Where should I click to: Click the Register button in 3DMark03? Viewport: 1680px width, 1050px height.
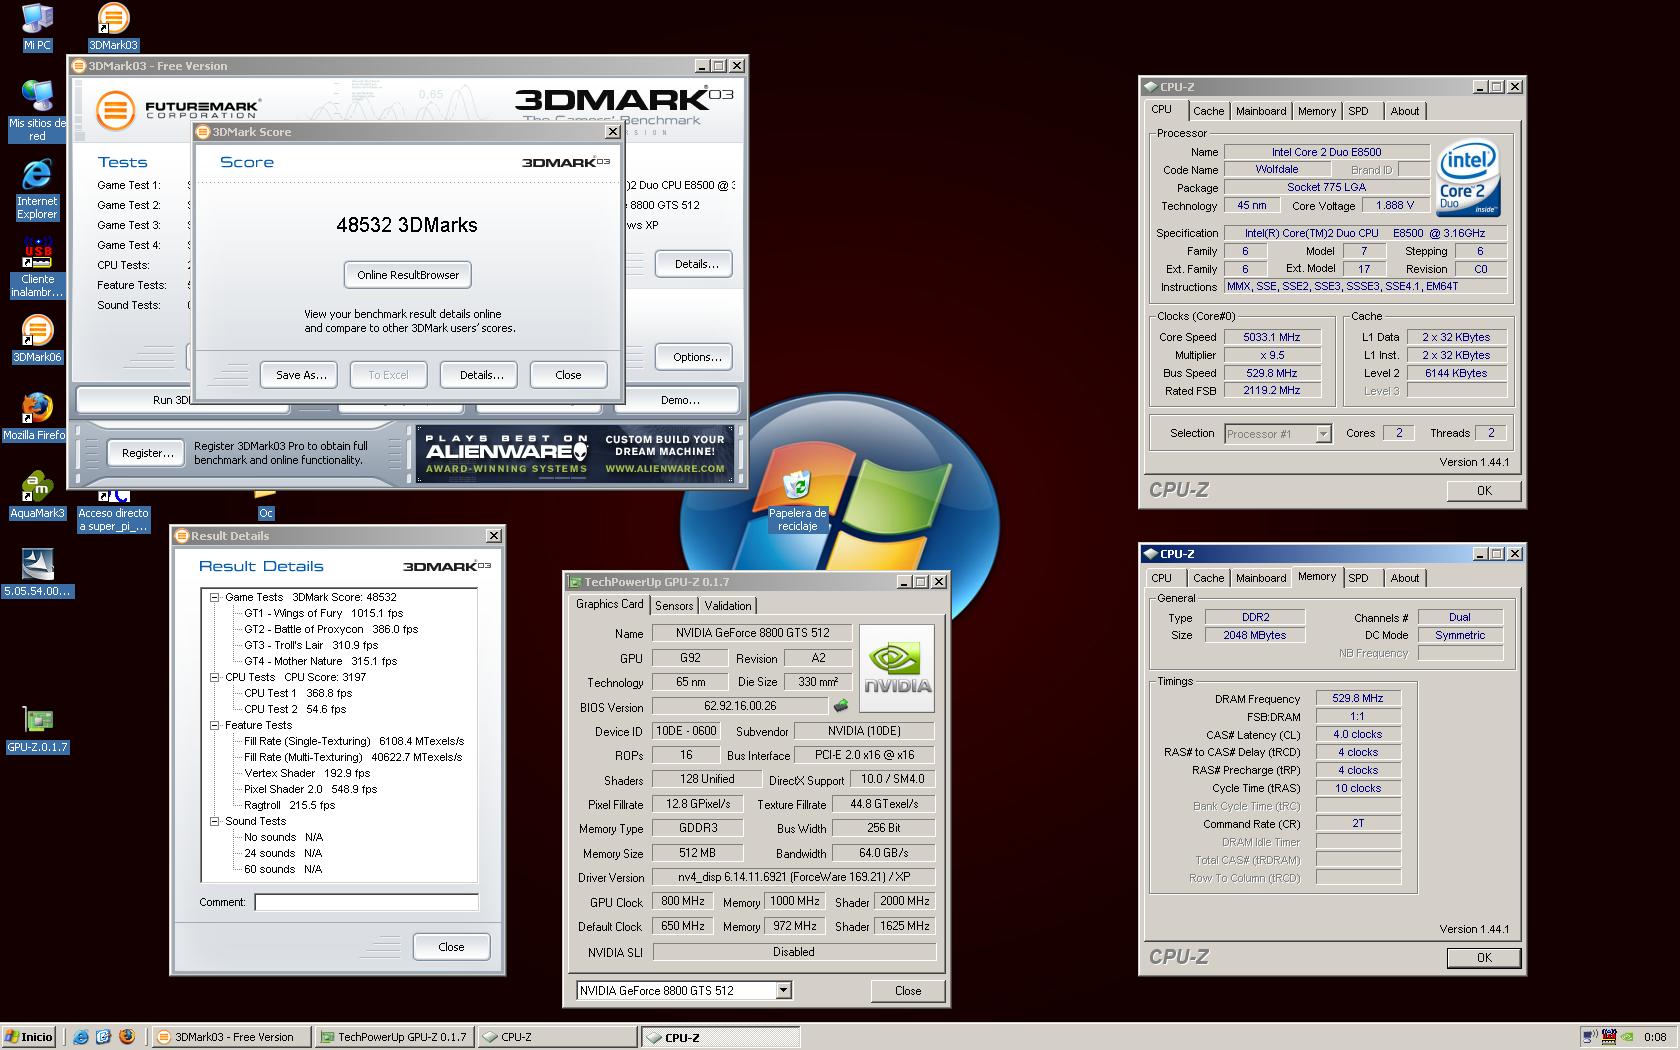(x=147, y=453)
